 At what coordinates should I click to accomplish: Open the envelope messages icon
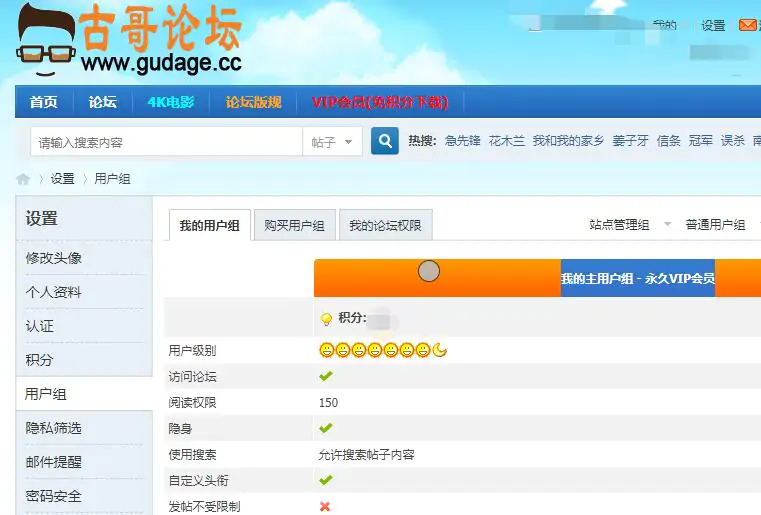pos(748,24)
